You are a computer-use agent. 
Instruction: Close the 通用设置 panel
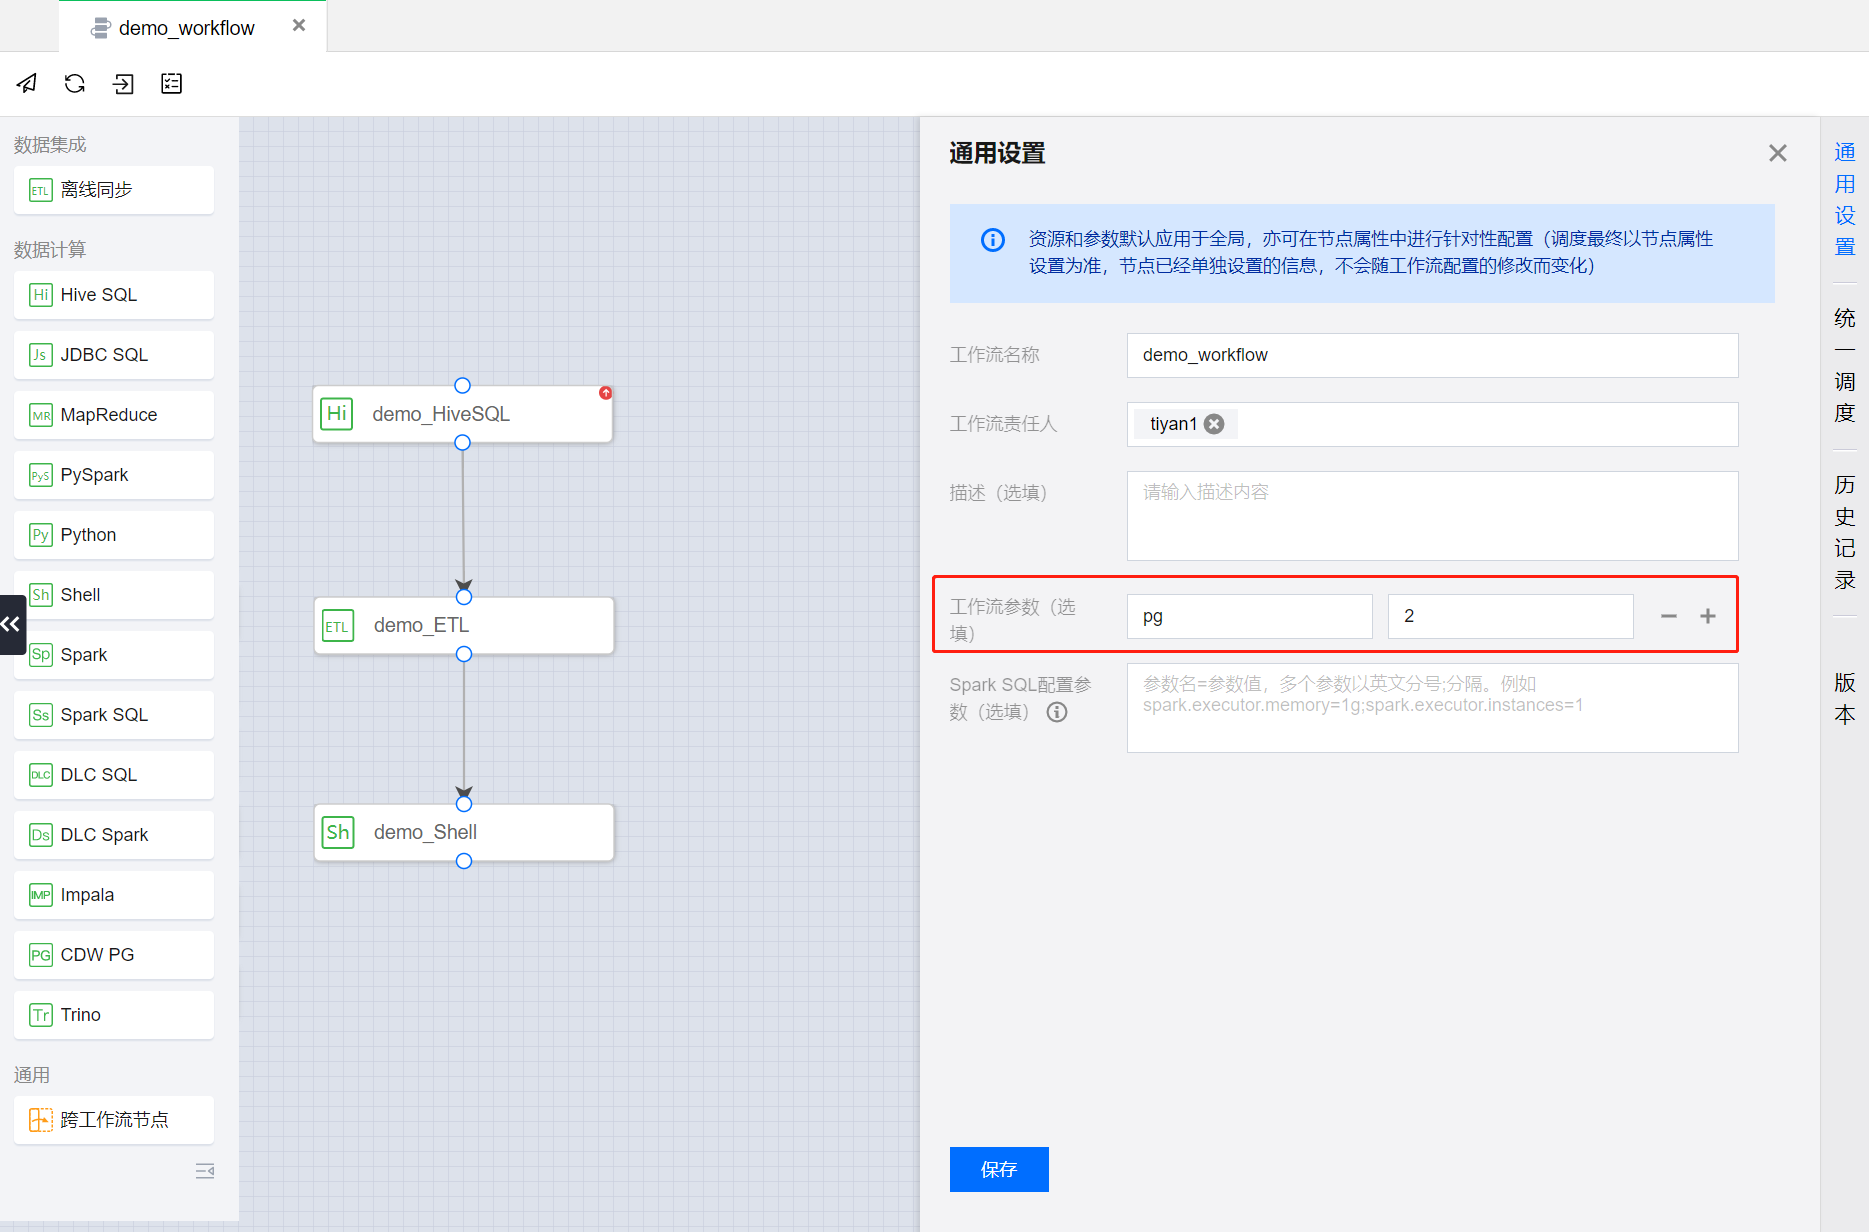tap(1777, 153)
